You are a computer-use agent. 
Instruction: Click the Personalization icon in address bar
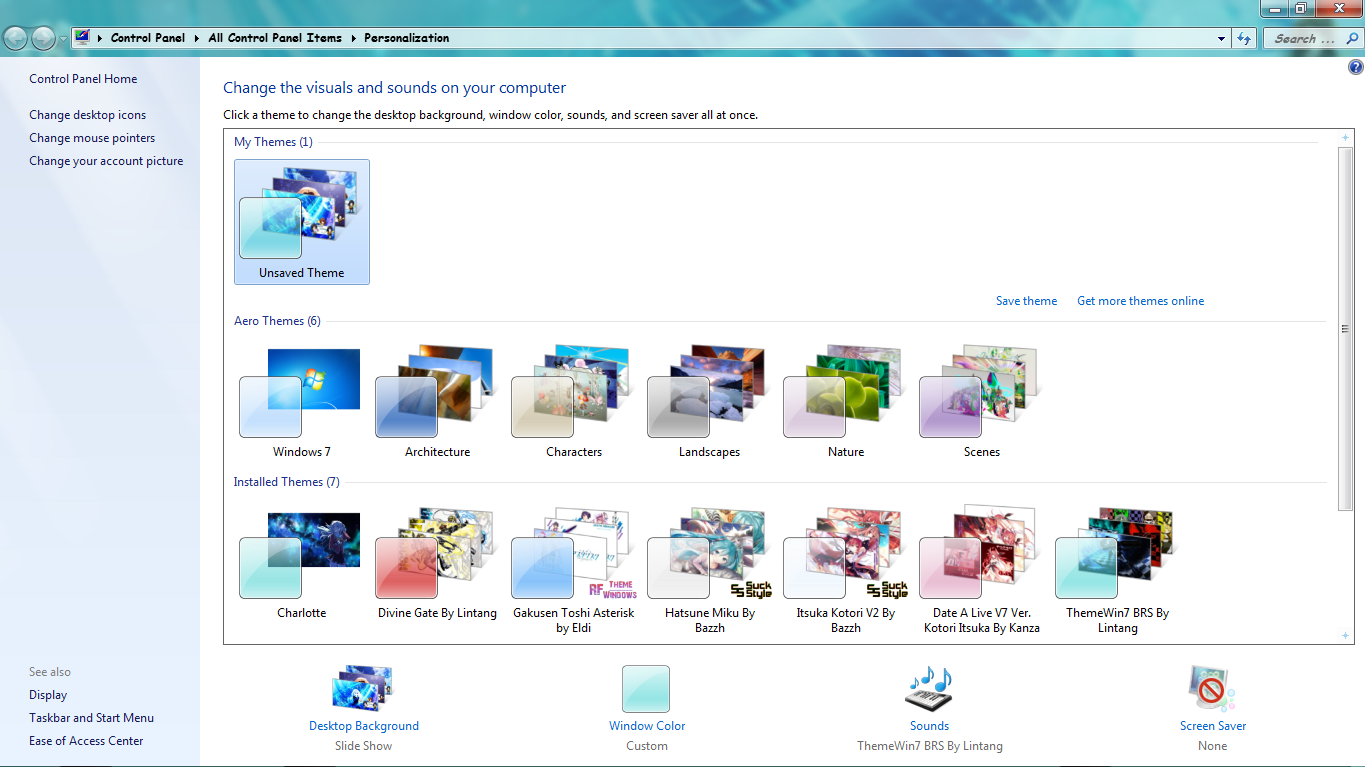pyautogui.click(x=82, y=38)
